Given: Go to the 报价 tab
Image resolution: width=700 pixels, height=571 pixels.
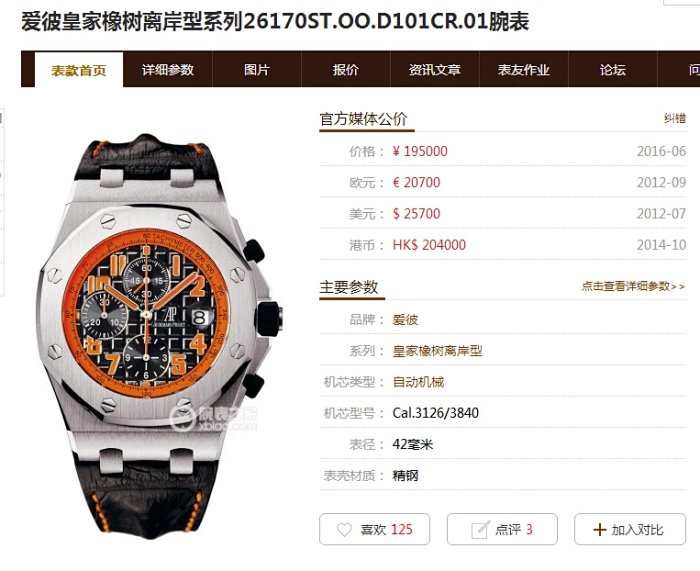Looking at the screenshot, I should click(346, 70).
